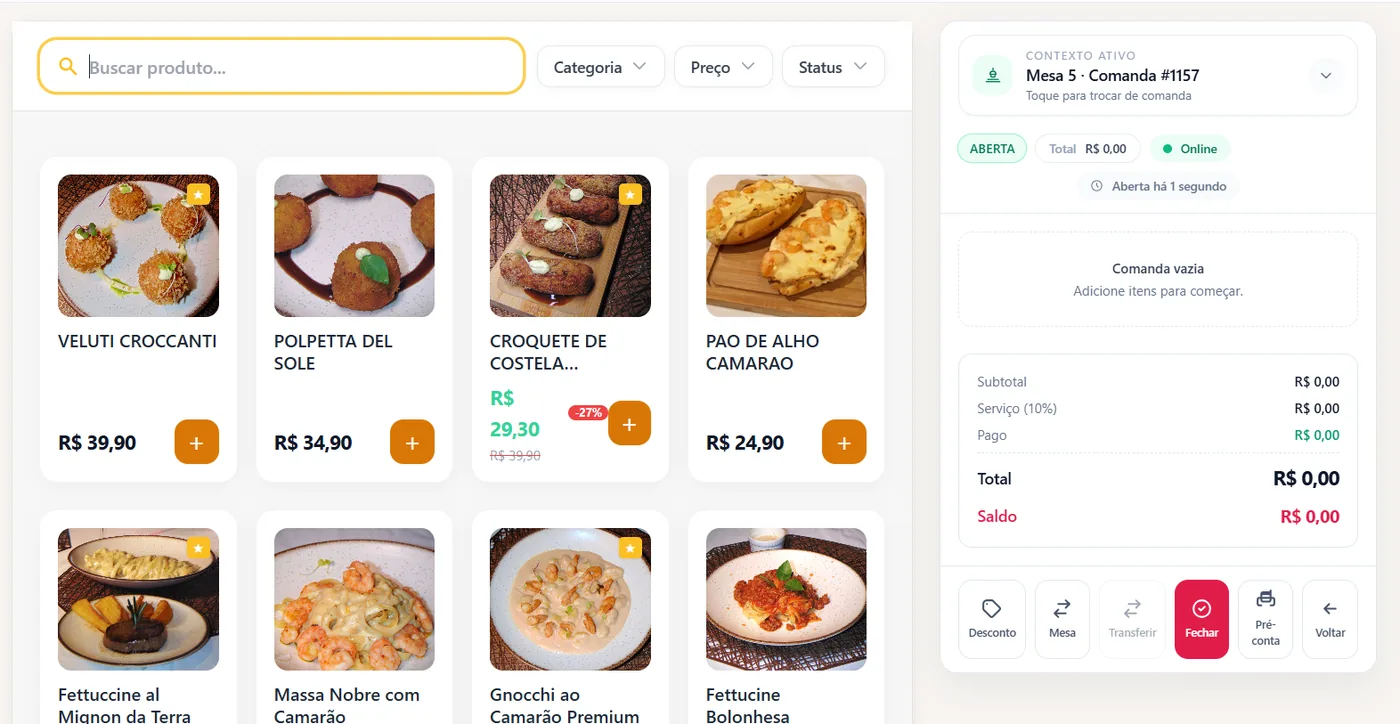Add Polpetta del Sole to the comanda
Image resolution: width=1400 pixels, height=724 pixels.
tap(412, 442)
